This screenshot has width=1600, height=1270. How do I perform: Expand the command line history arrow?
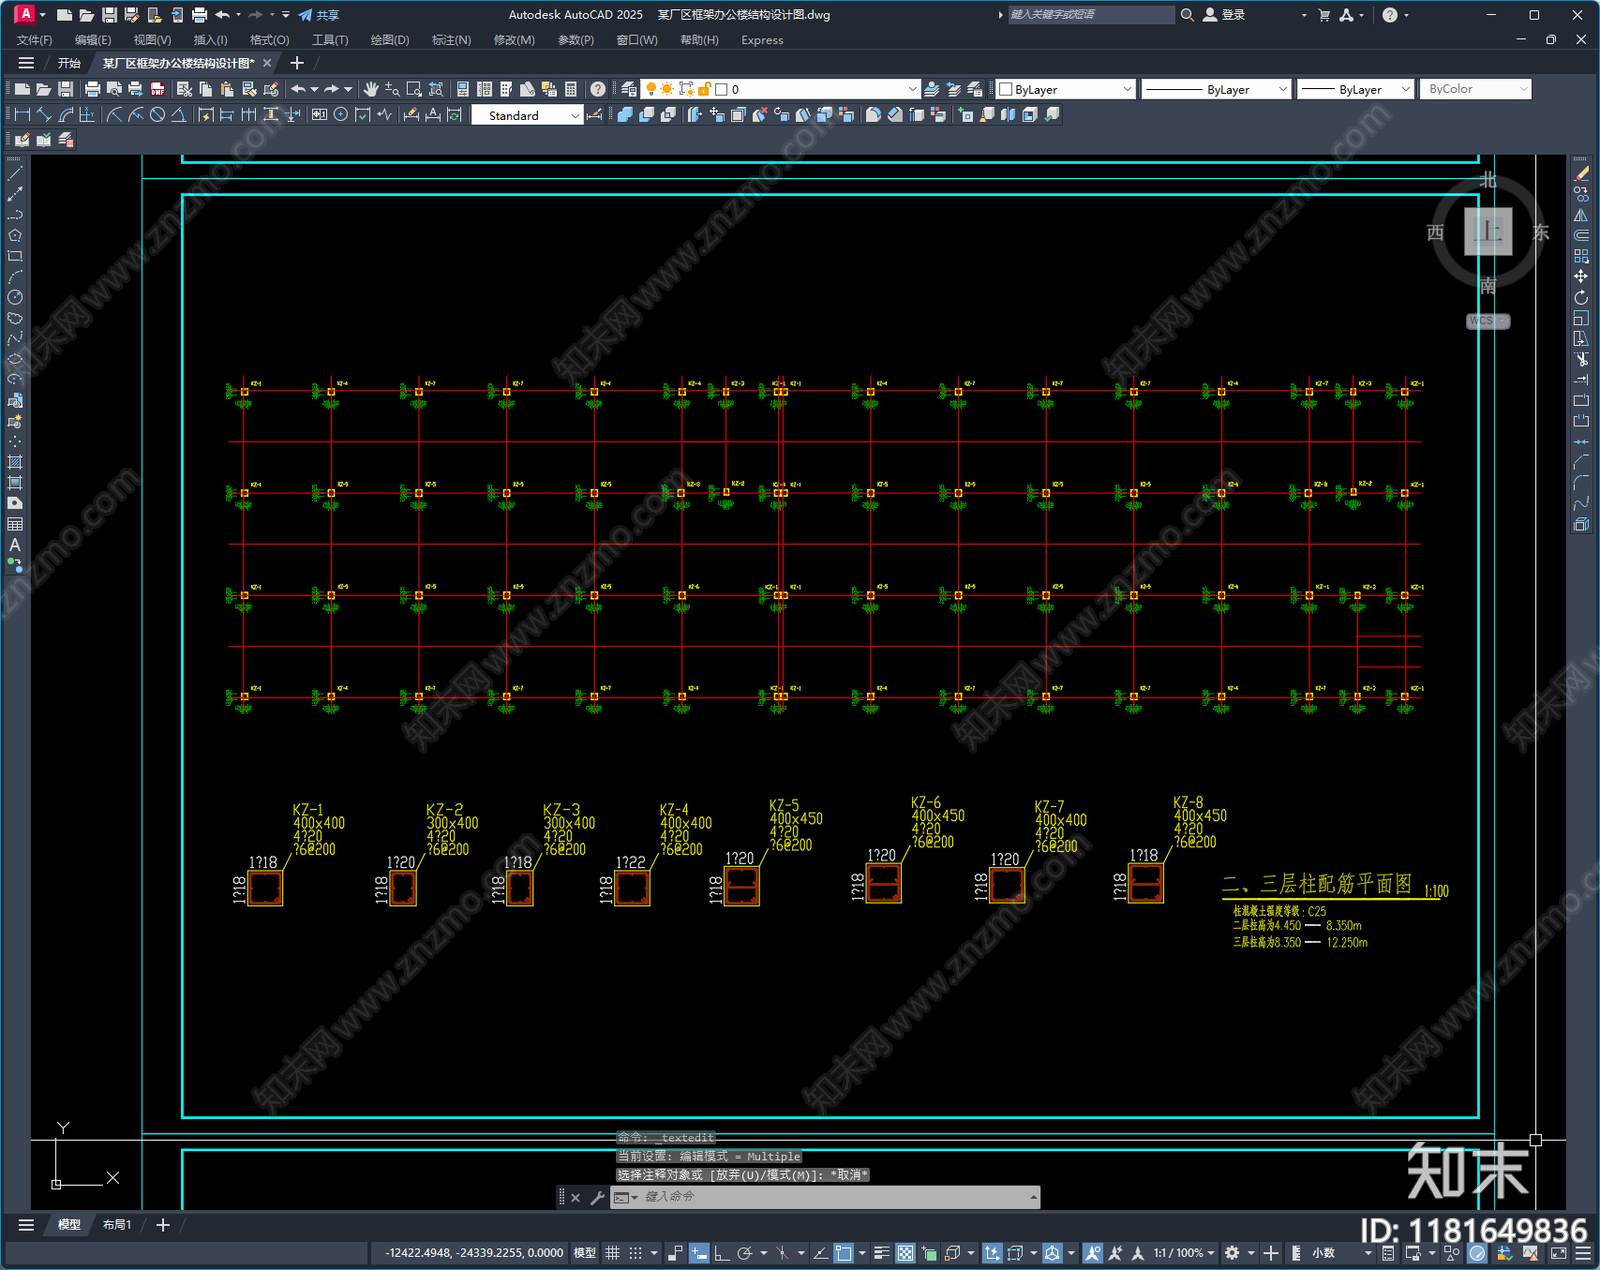1033,1197
